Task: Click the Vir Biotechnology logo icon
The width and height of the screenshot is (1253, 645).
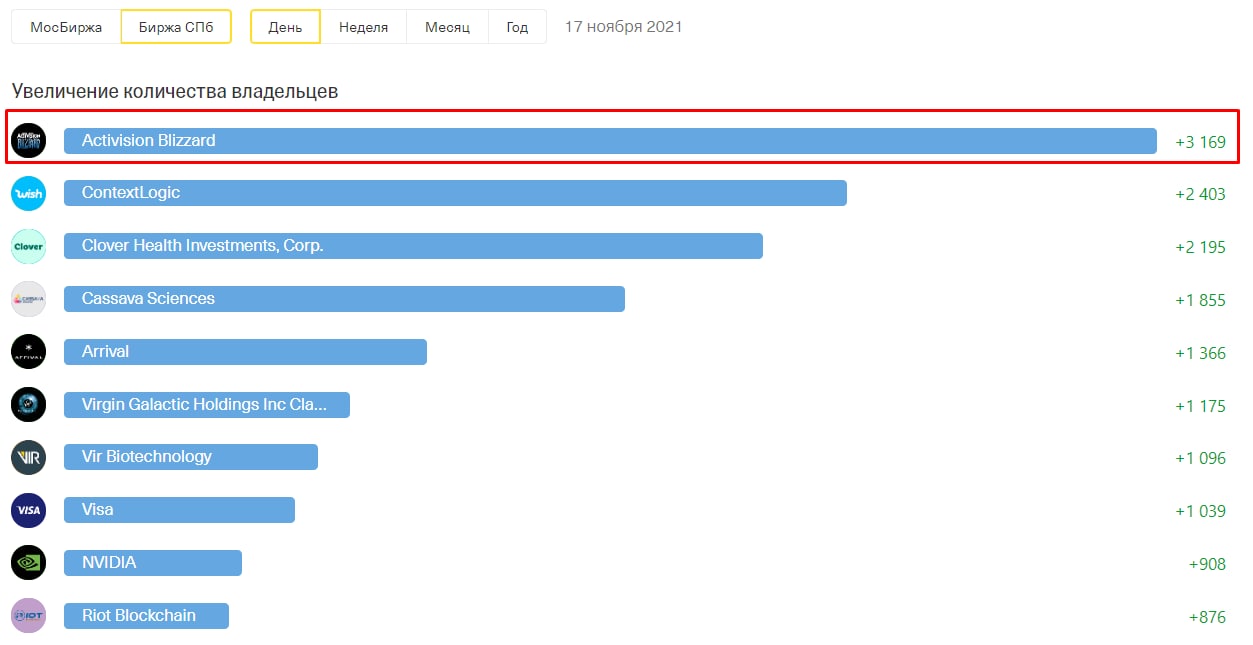Action: [28, 457]
